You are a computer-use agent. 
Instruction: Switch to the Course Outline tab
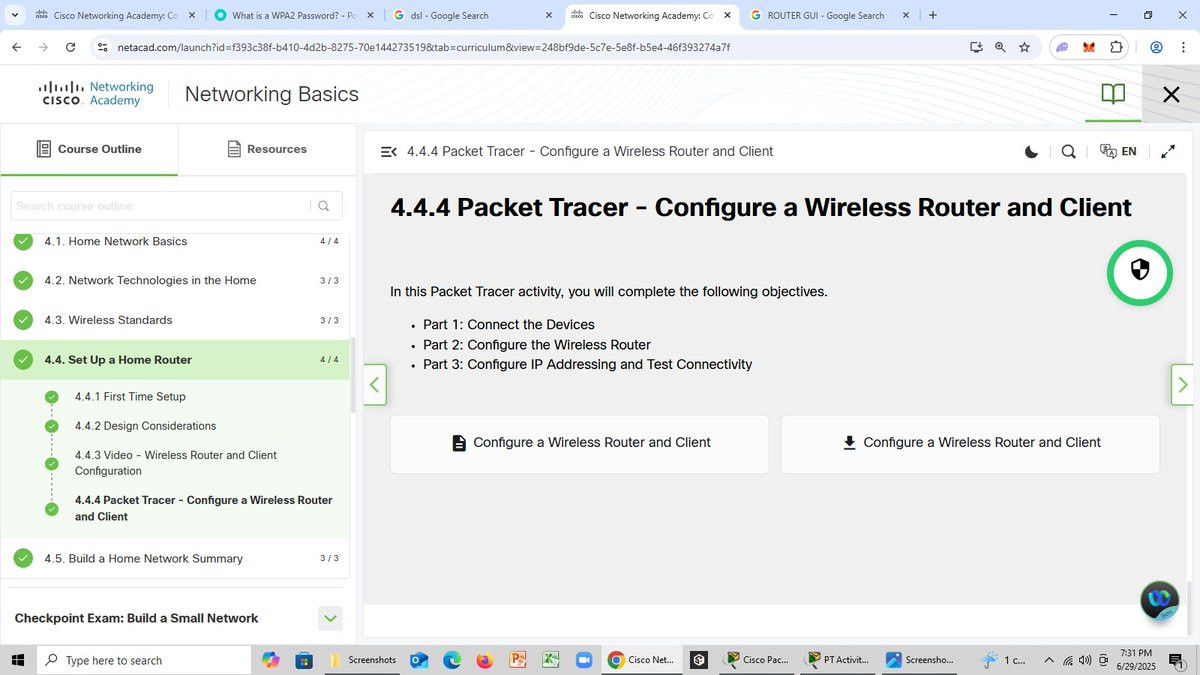tap(89, 149)
